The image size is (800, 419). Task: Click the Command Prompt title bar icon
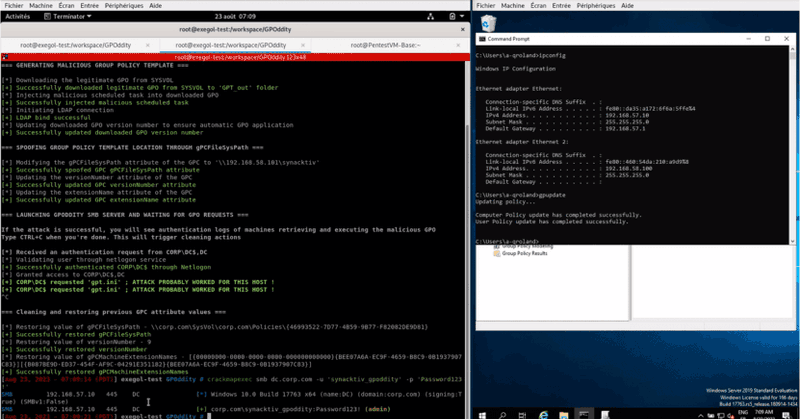[x=482, y=39]
